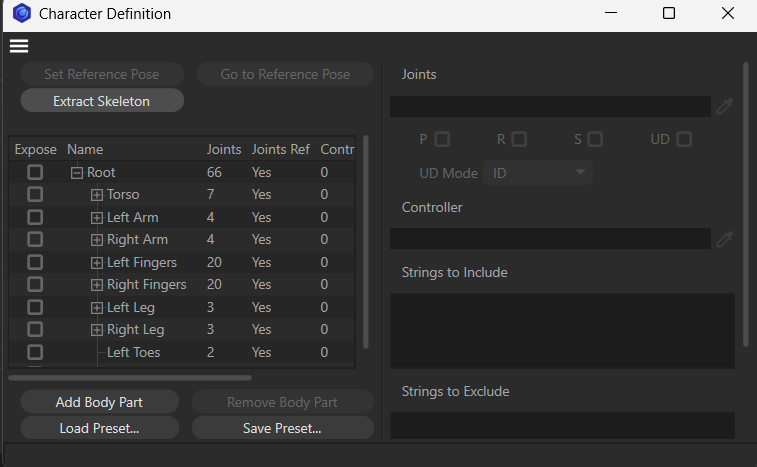Click the Joints Ref column header
This screenshot has height=467, width=757.
(x=280, y=150)
